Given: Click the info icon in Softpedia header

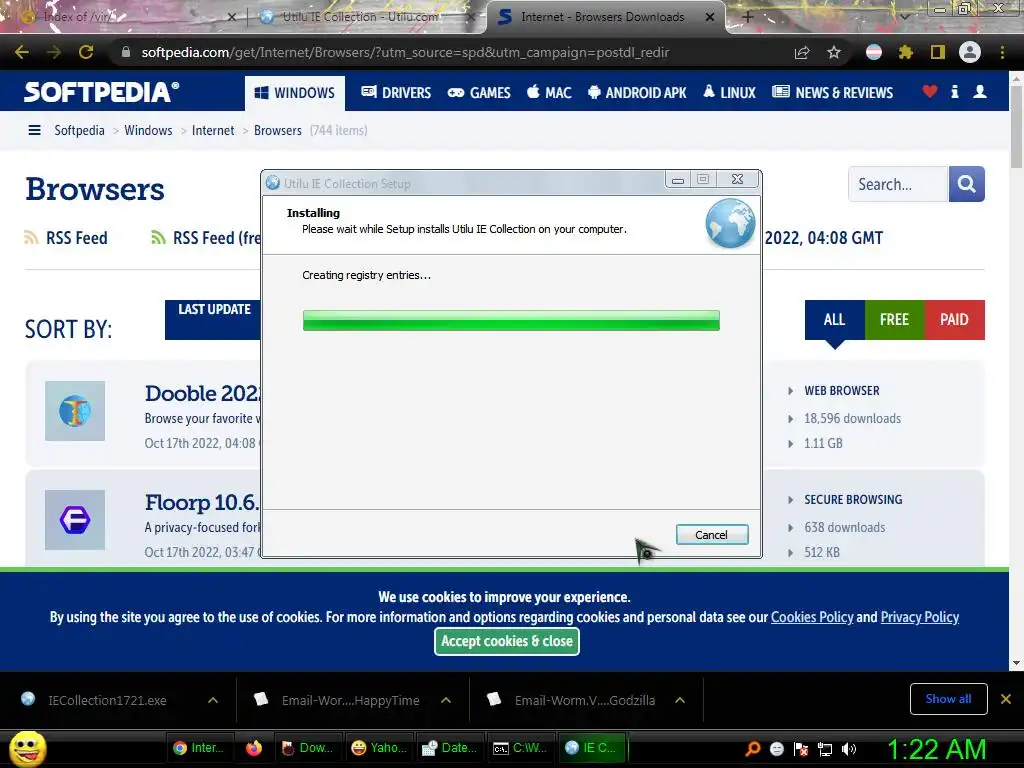Looking at the screenshot, I should (955, 91).
